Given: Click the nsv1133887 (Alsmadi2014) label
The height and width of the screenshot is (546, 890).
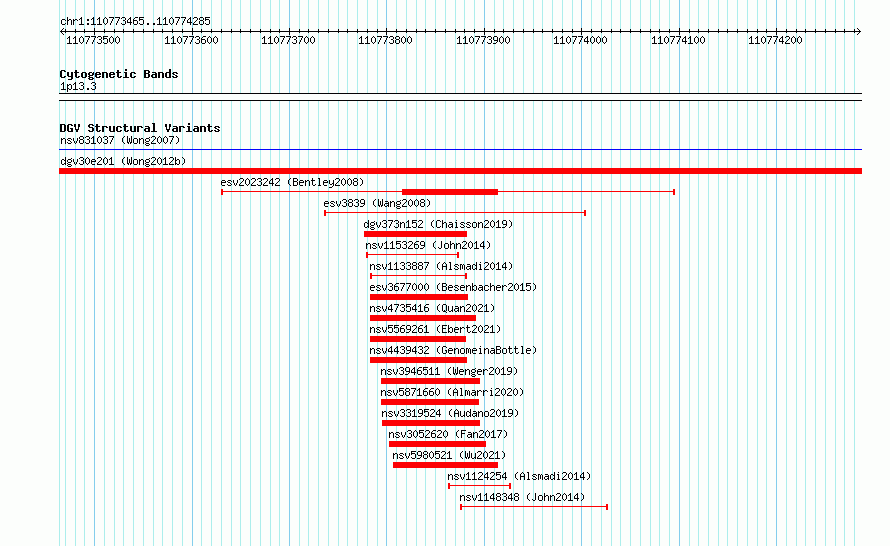Looking at the screenshot, I should pyautogui.click(x=440, y=266).
